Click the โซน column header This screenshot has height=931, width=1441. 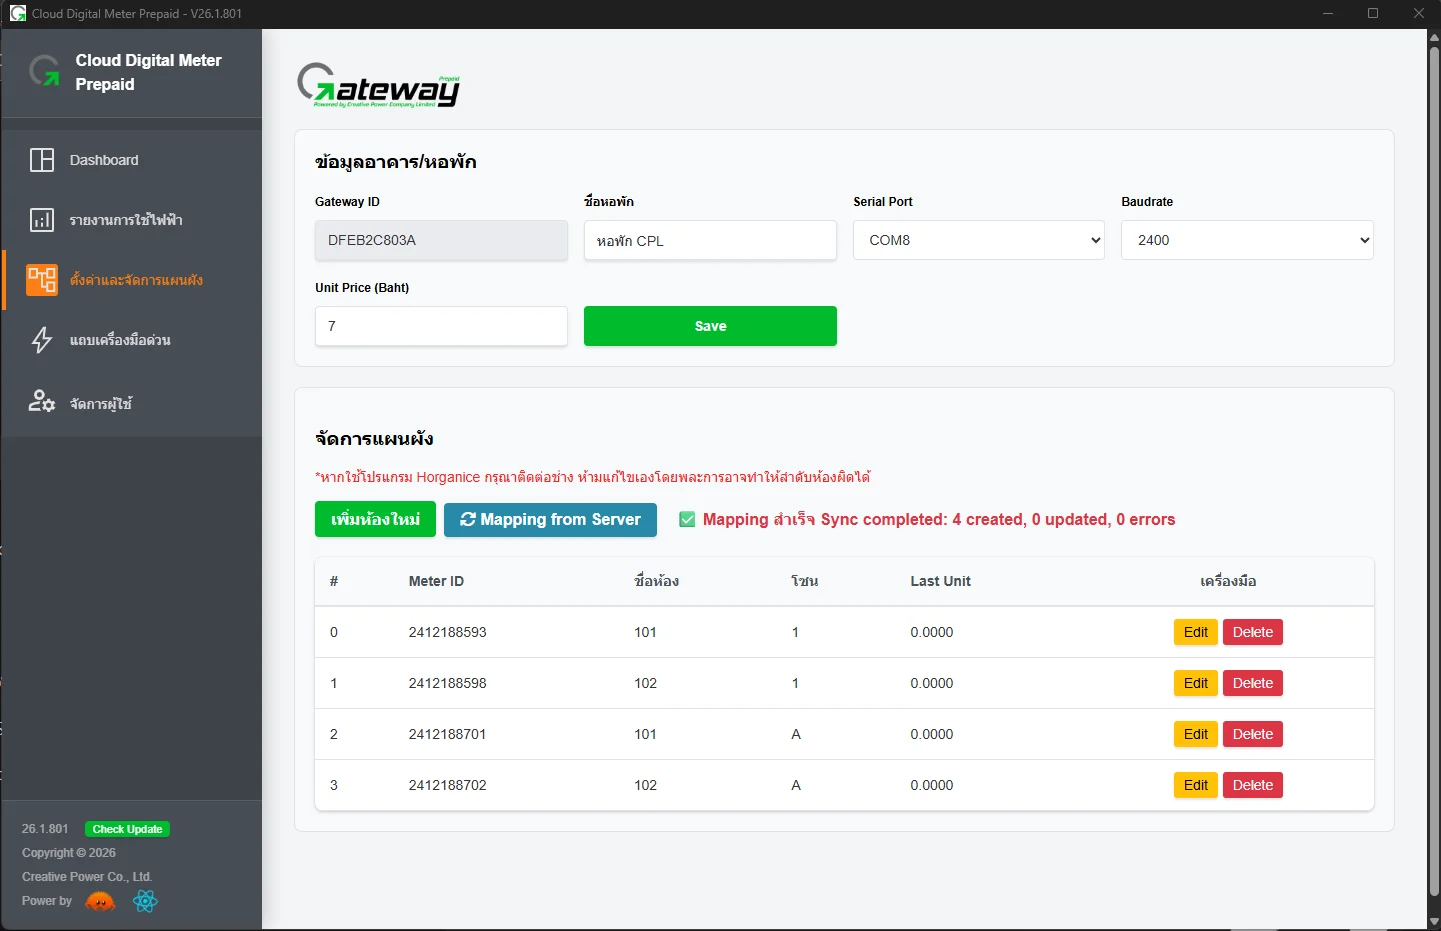coord(804,581)
